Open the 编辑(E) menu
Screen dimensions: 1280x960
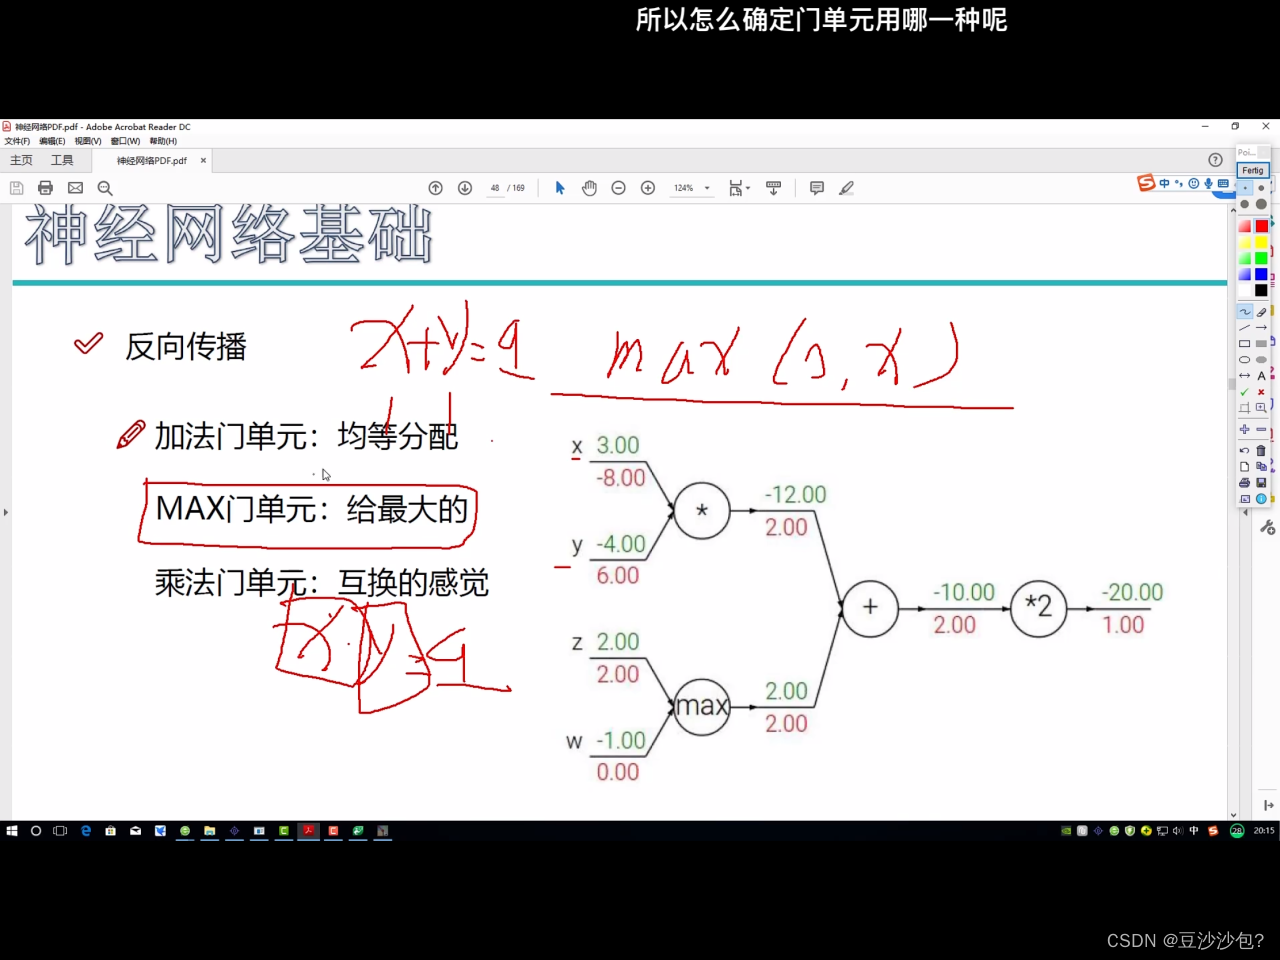(x=52, y=141)
